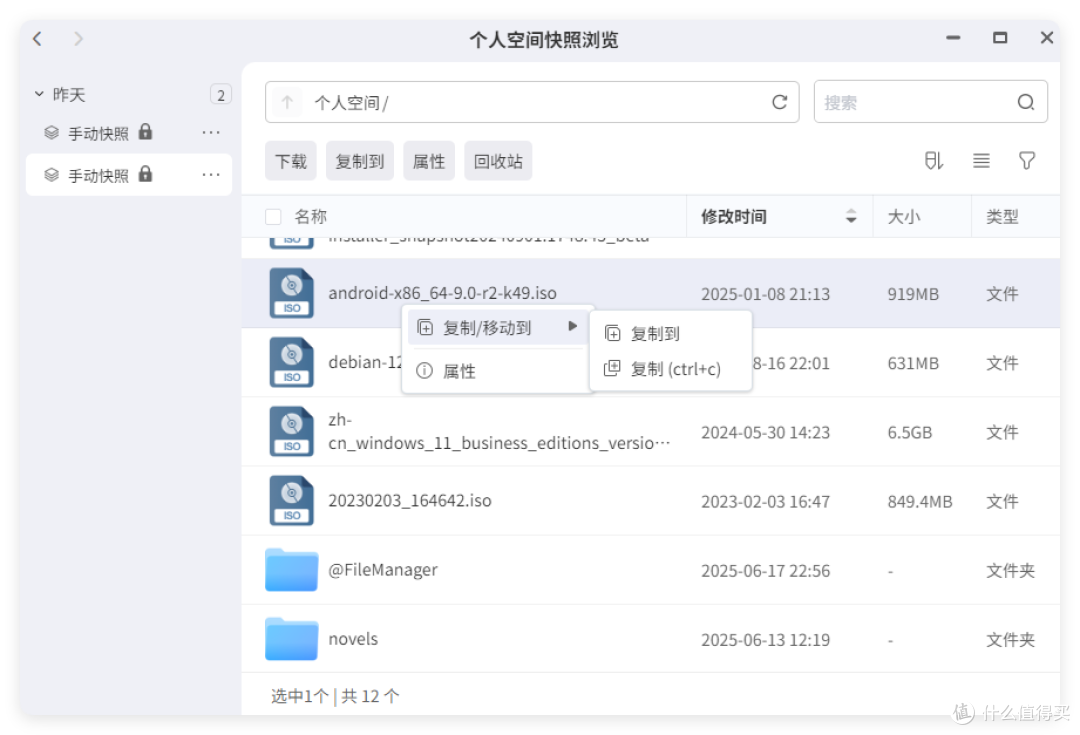Collapse the 昨天 group

pyautogui.click(x=39, y=94)
